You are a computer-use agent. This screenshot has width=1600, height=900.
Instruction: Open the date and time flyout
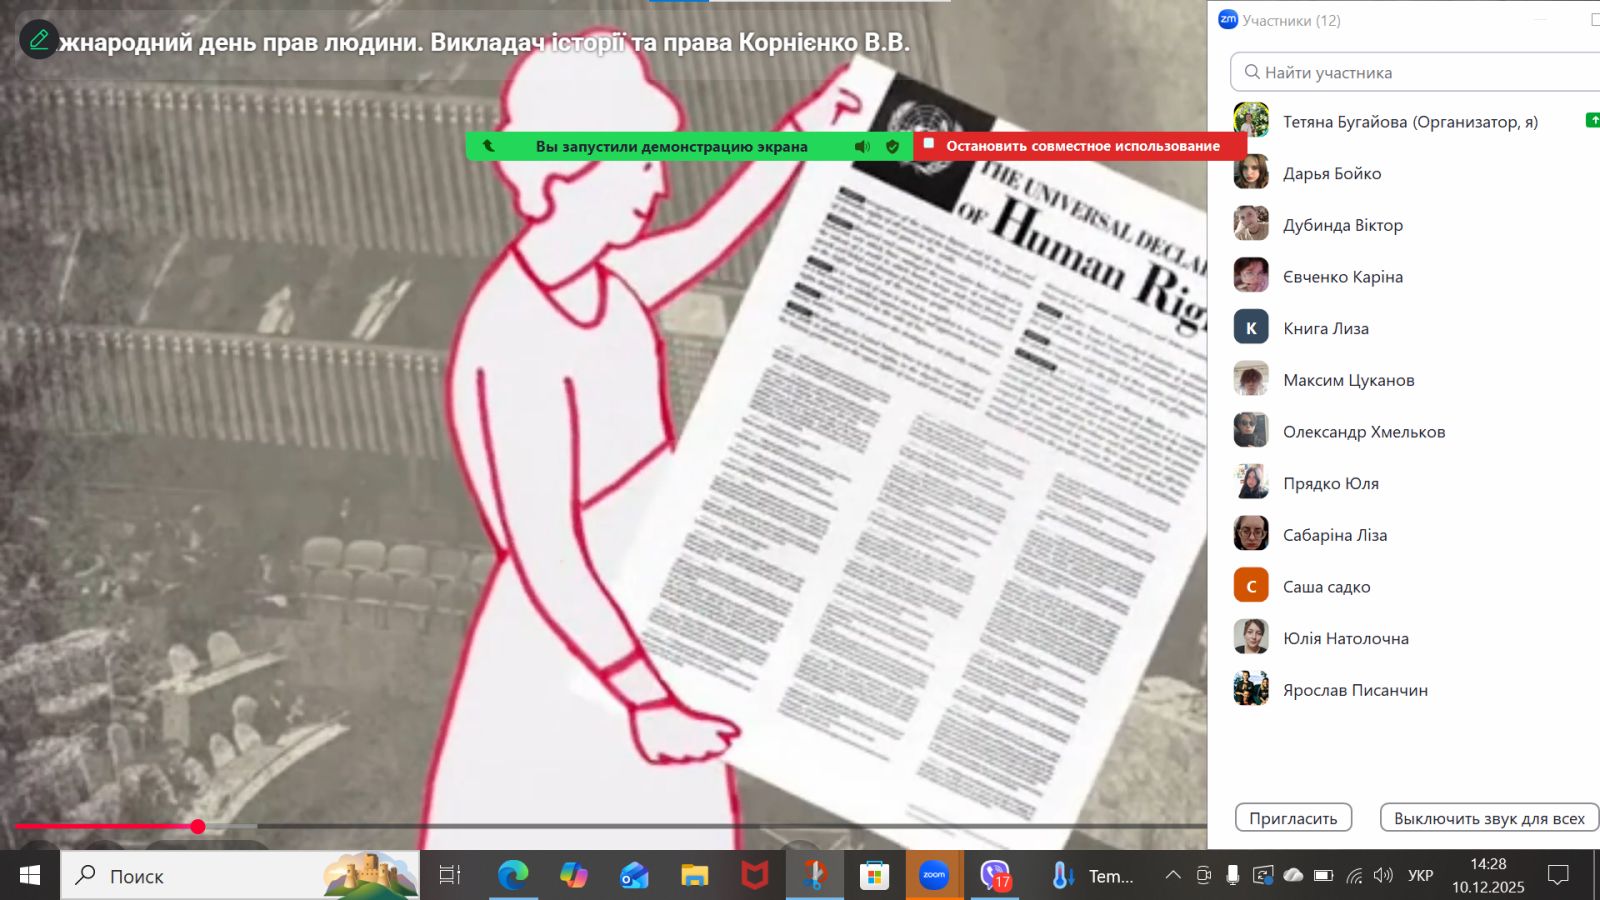click(1488, 876)
